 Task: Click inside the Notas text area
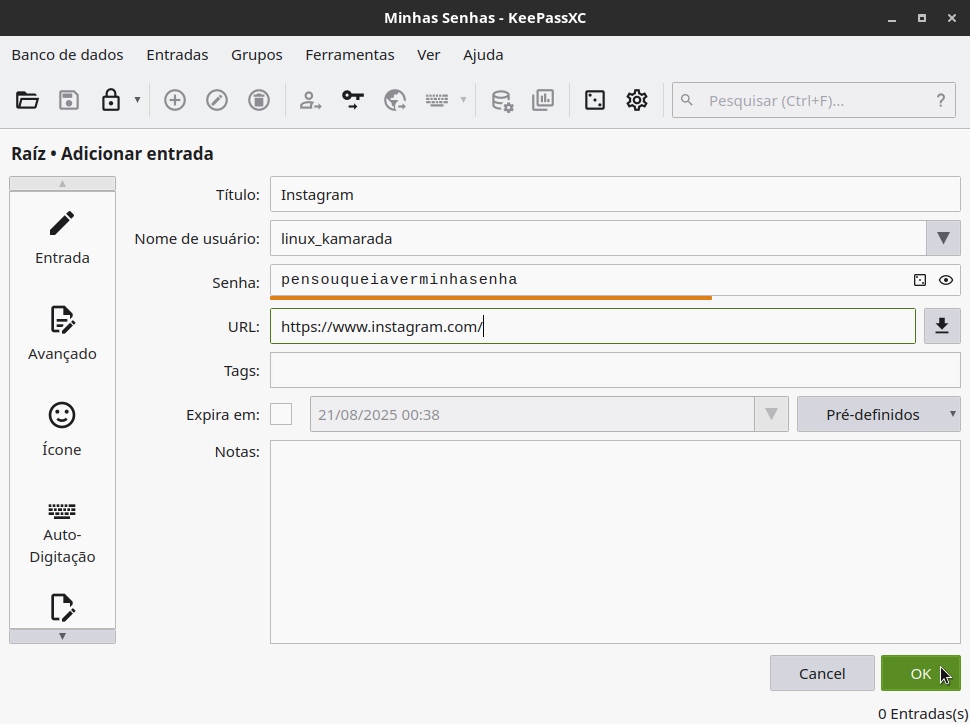[x=615, y=542]
